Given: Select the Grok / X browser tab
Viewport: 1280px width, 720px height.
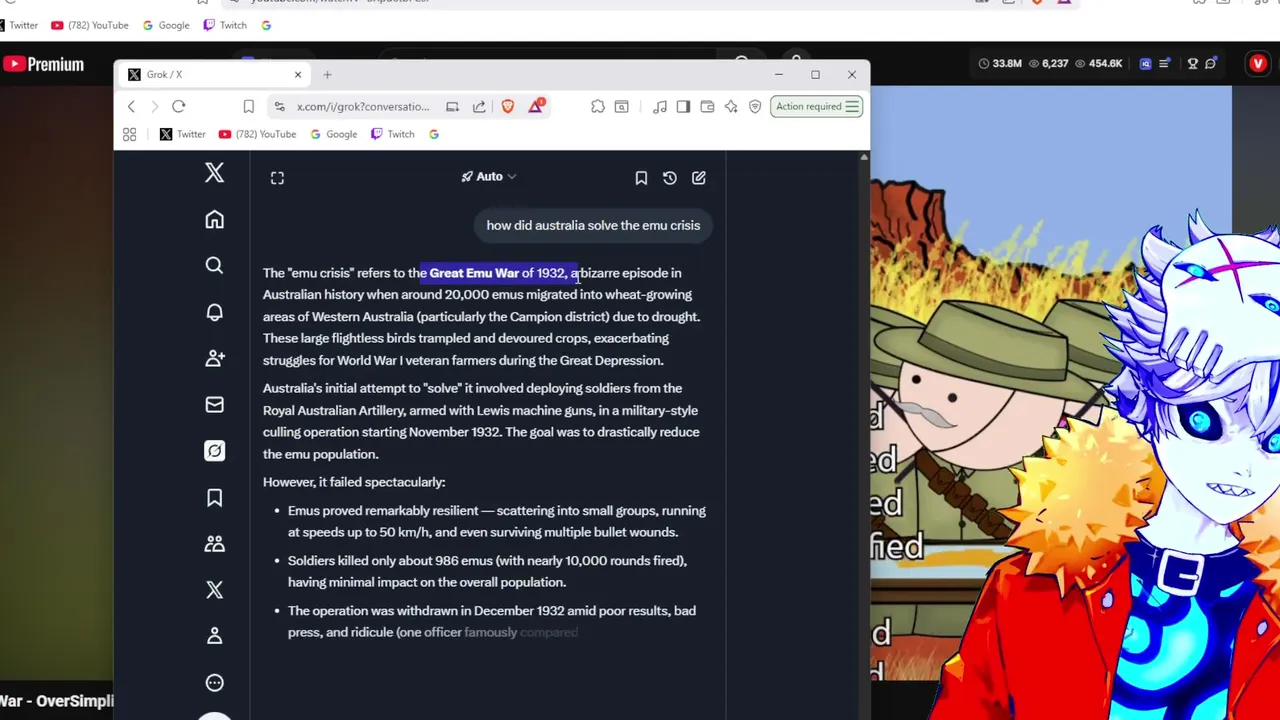Looking at the screenshot, I should pos(212,75).
